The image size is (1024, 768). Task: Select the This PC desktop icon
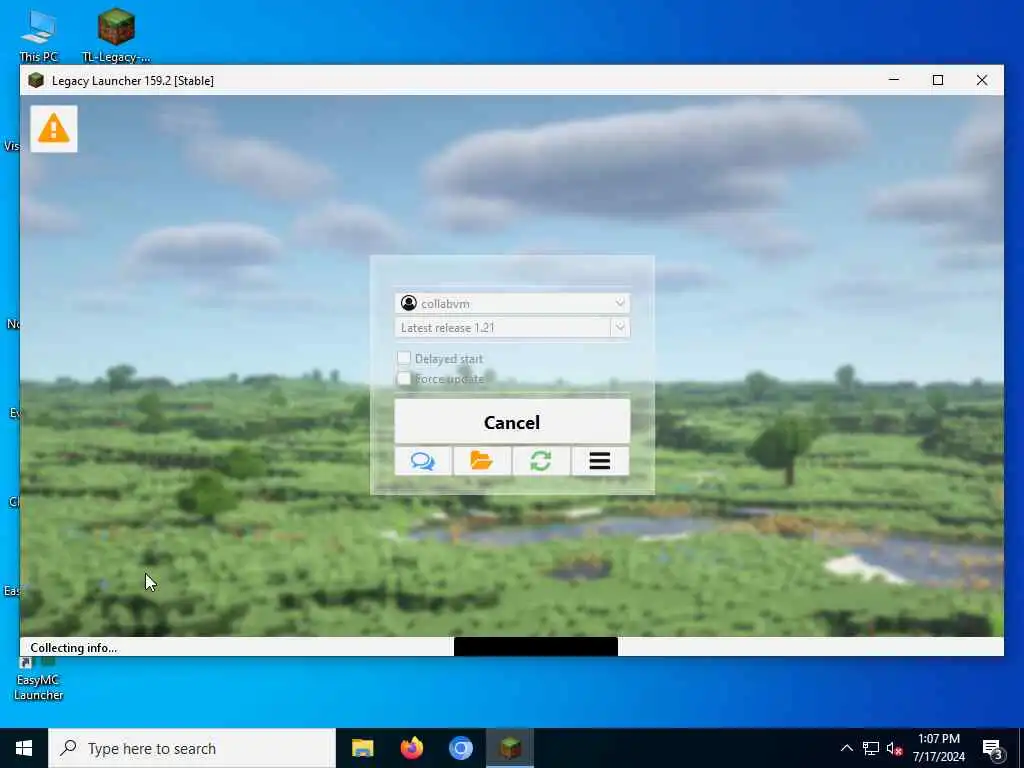[x=39, y=36]
